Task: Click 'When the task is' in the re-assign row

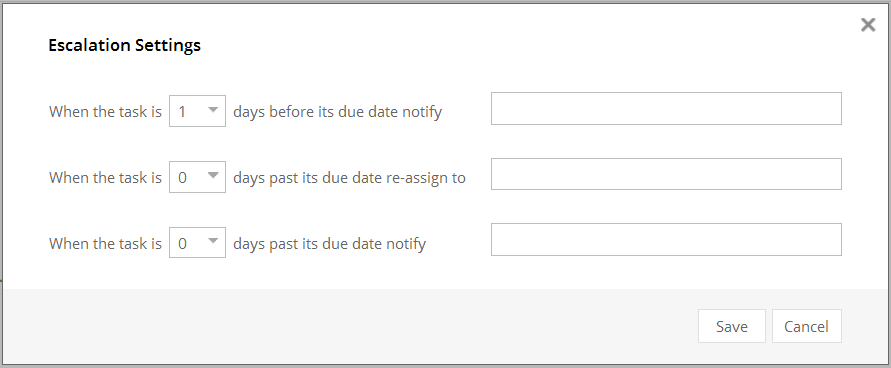Action: coord(106,177)
